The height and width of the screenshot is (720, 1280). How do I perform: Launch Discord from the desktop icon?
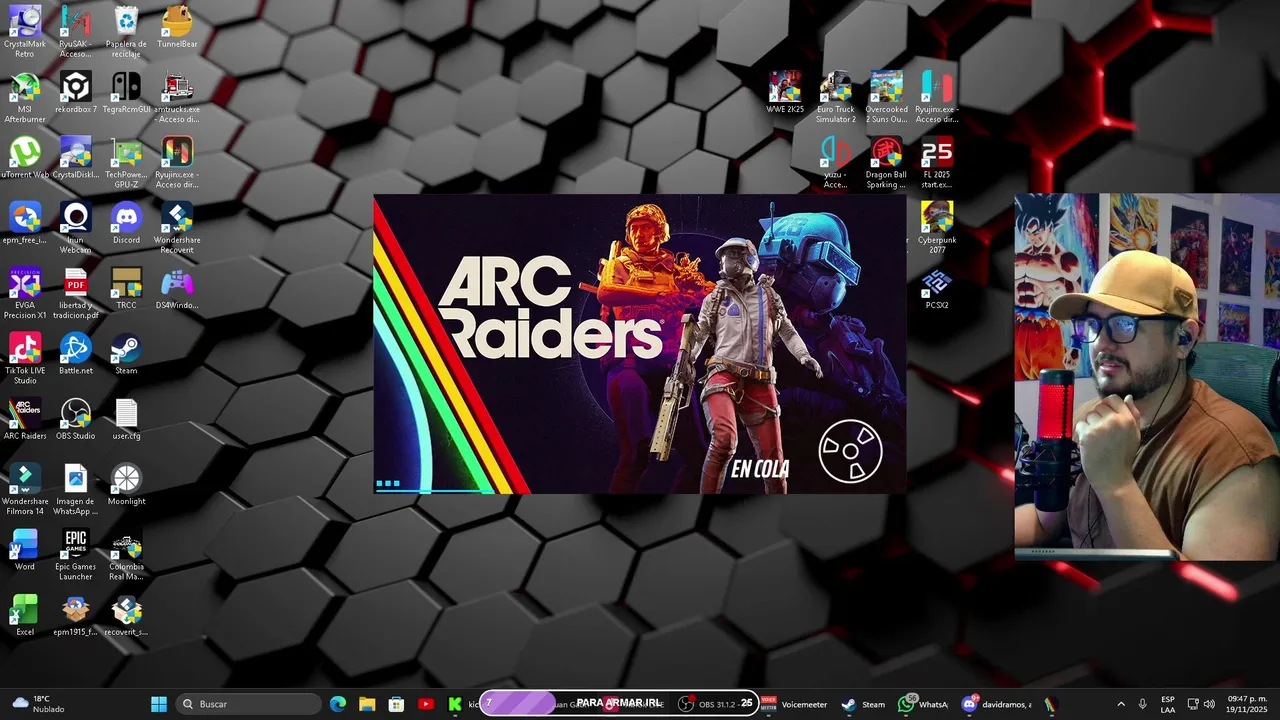point(126,224)
